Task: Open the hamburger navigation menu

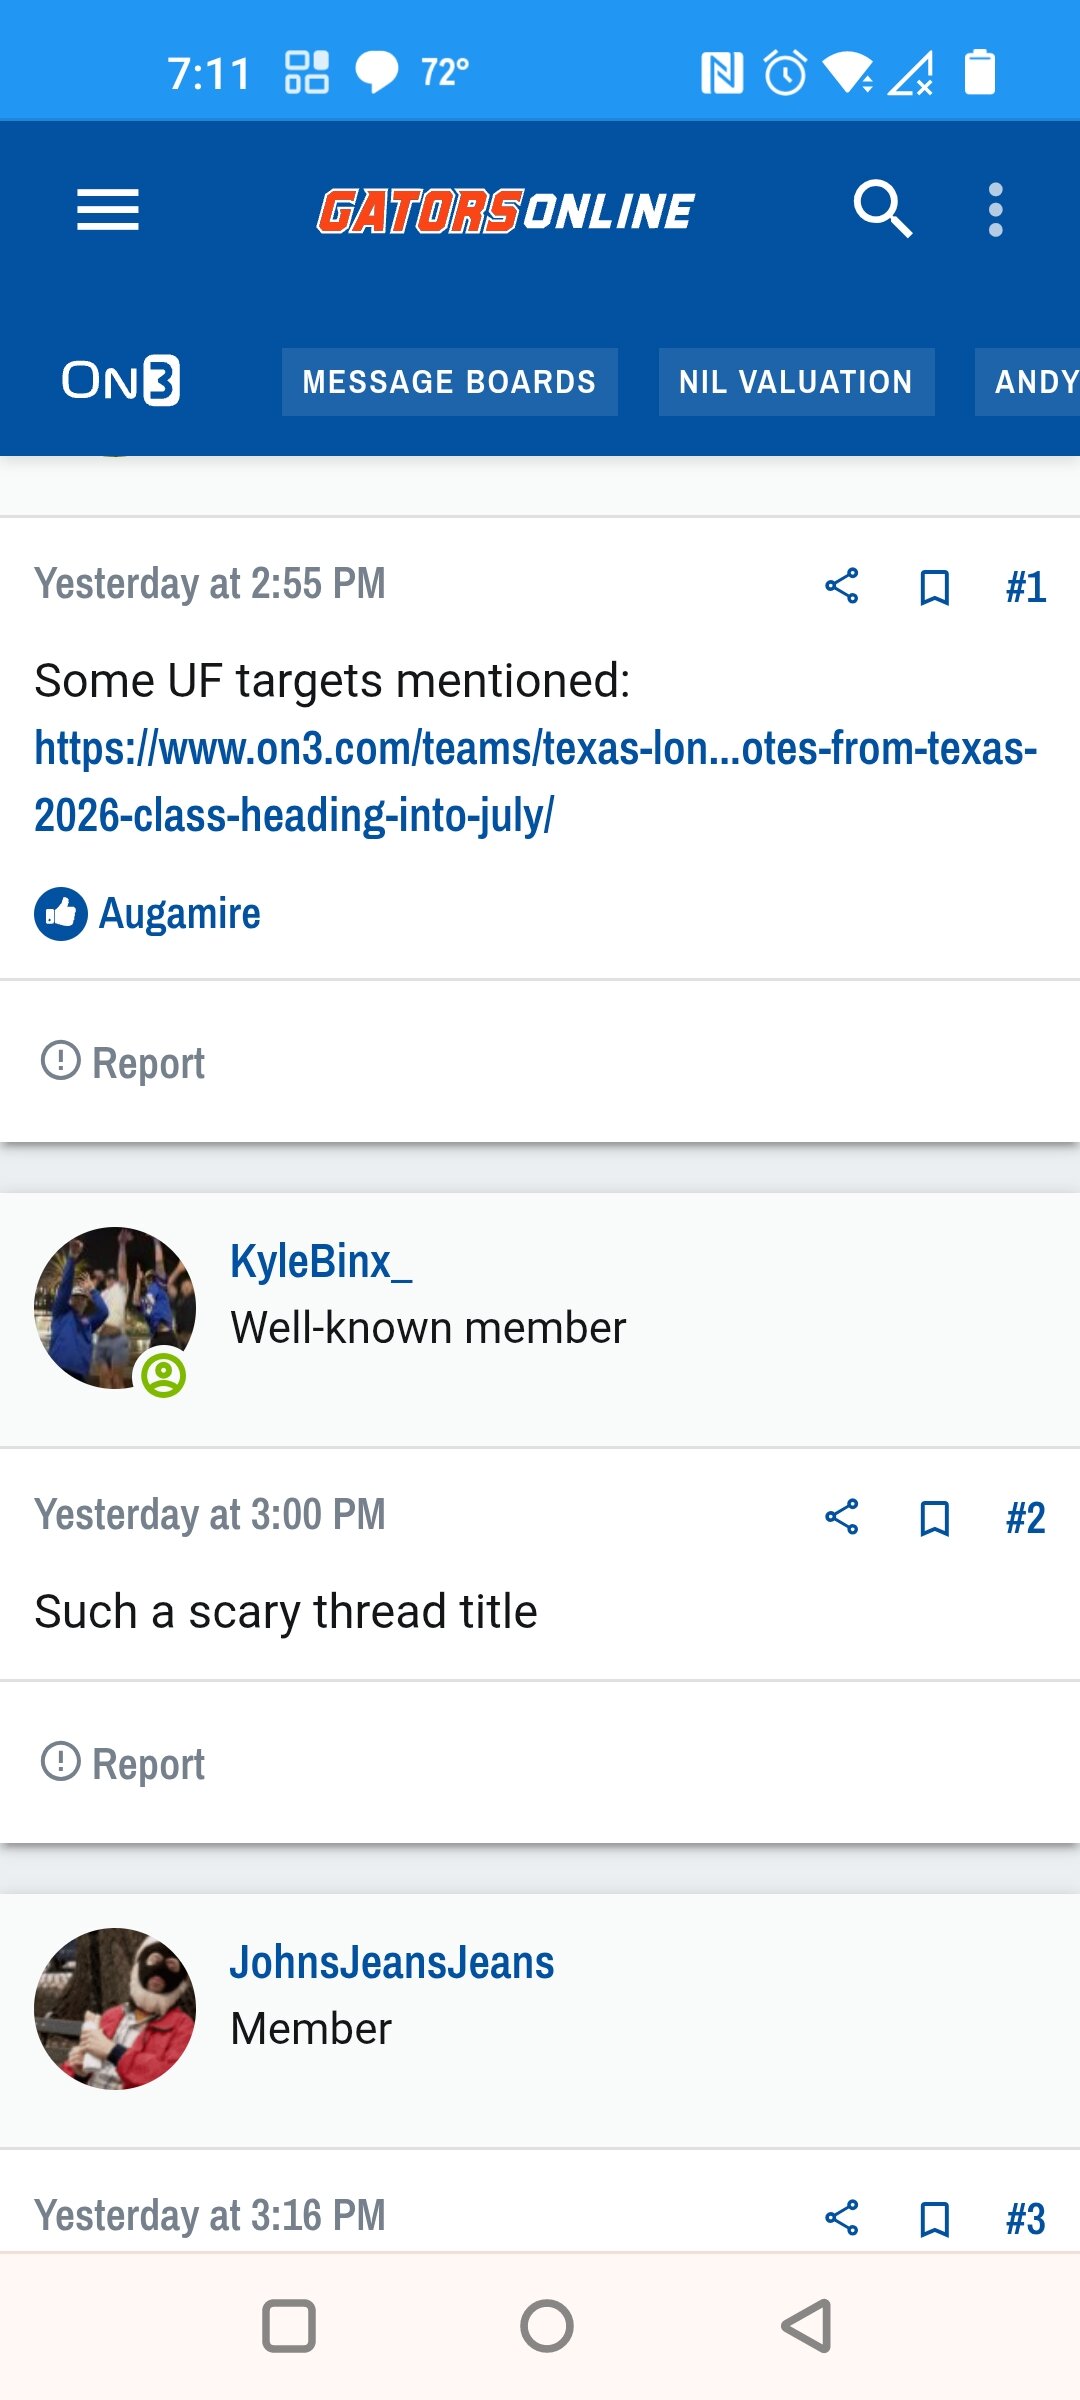Action: [x=108, y=210]
